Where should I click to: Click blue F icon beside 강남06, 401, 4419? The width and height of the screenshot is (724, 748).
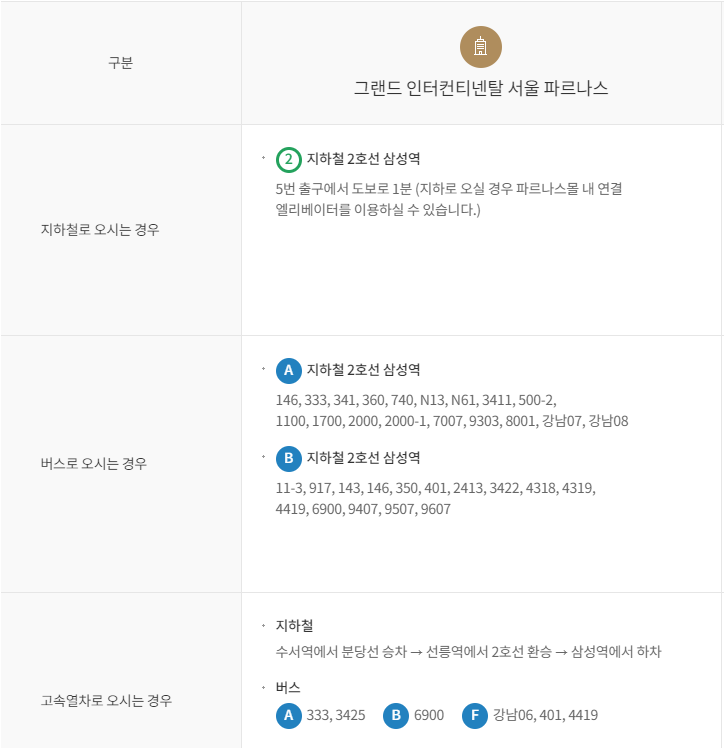coord(475,716)
